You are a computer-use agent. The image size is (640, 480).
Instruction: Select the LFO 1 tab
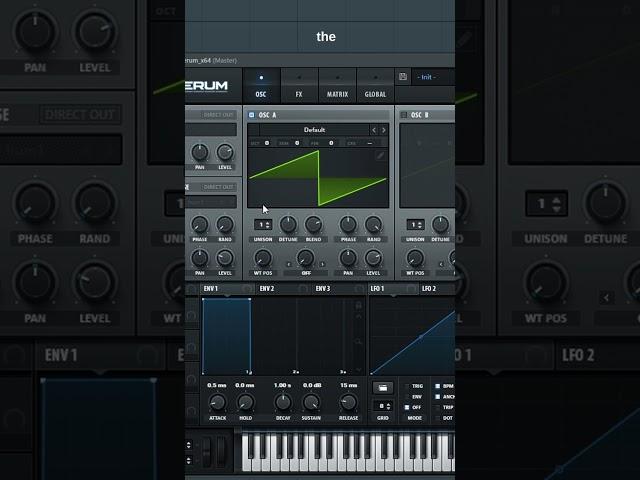tap(393, 289)
